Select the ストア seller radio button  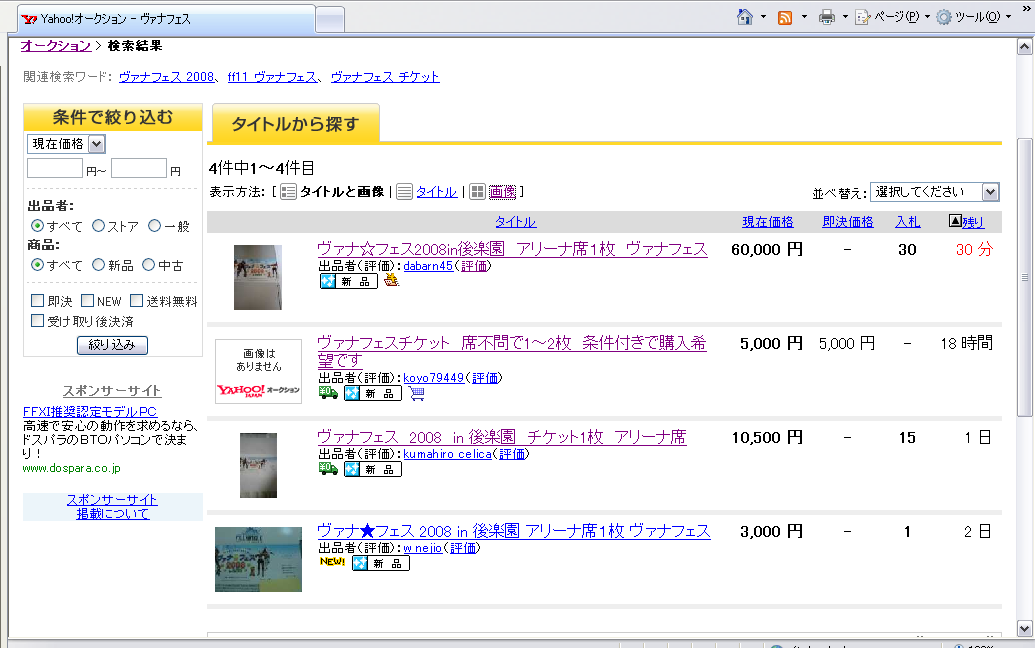(x=99, y=226)
